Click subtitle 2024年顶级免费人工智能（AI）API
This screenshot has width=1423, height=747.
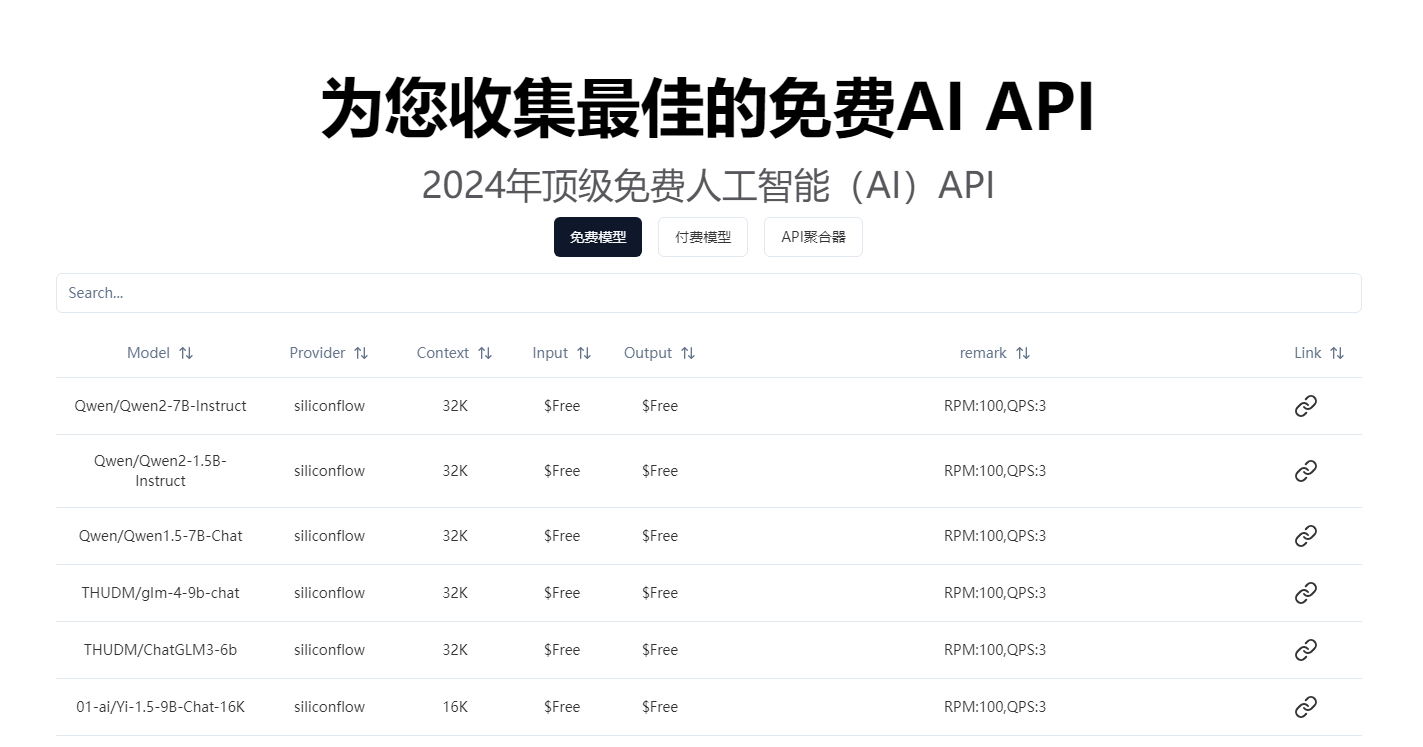709,185
